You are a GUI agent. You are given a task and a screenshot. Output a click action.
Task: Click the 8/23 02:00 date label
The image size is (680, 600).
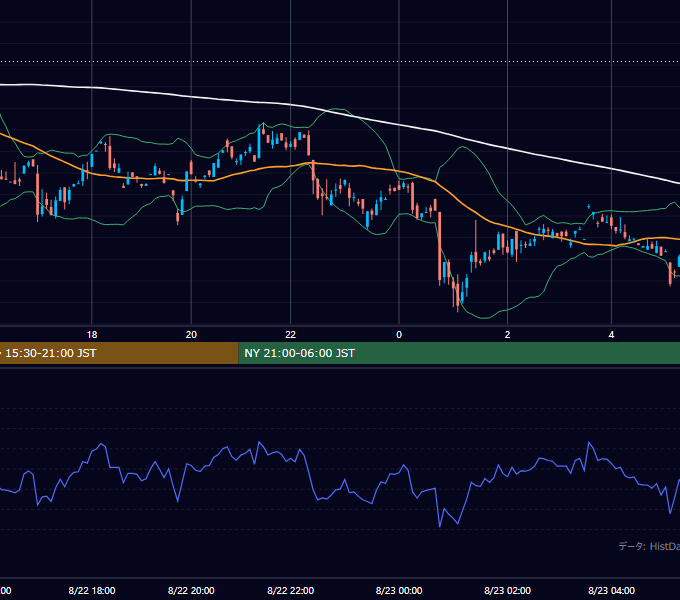click(507, 590)
